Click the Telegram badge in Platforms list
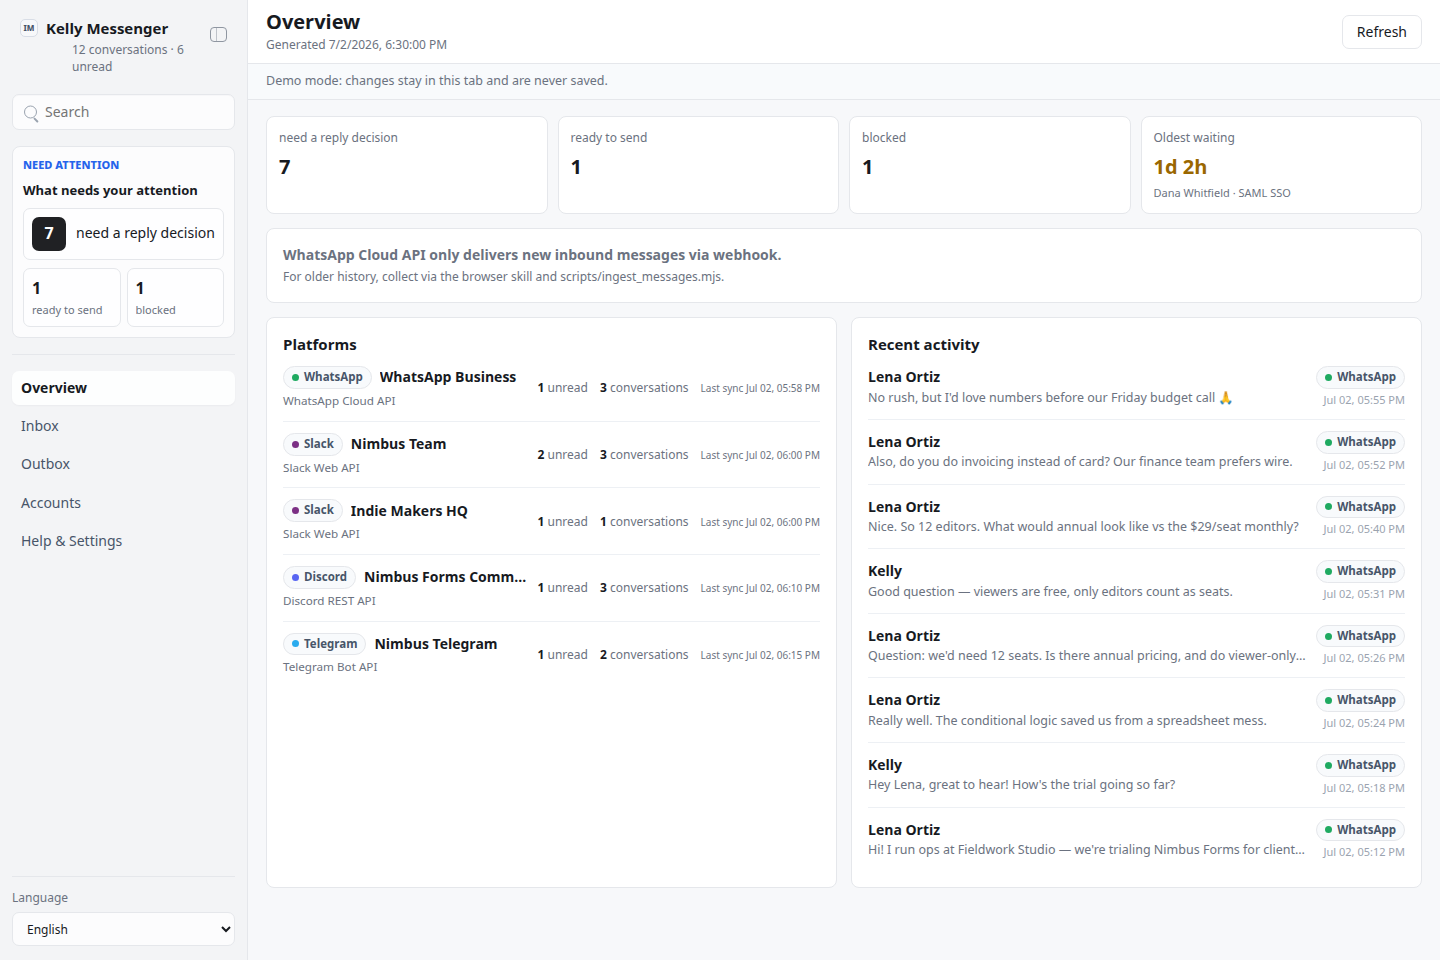1440x960 pixels. [x=325, y=644]
